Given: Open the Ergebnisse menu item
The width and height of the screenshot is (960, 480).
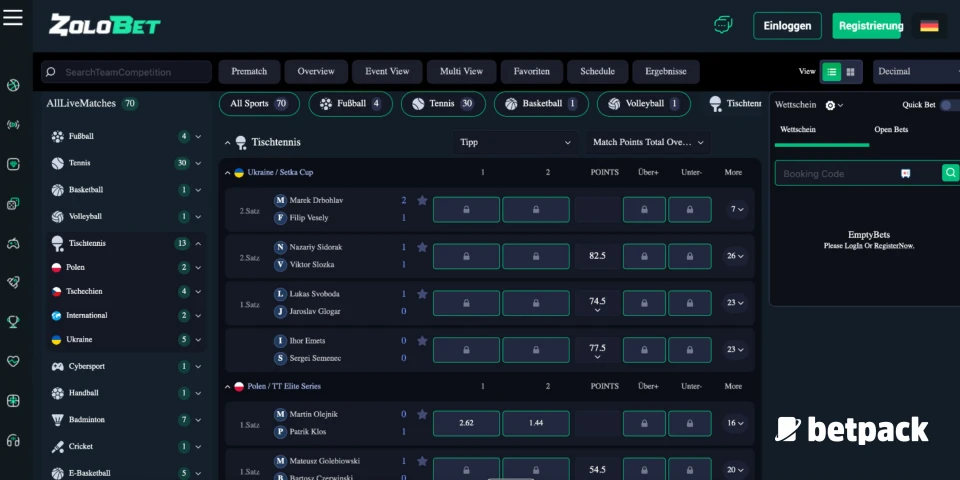Looking at the screenshot, I should tap(665, 72).
